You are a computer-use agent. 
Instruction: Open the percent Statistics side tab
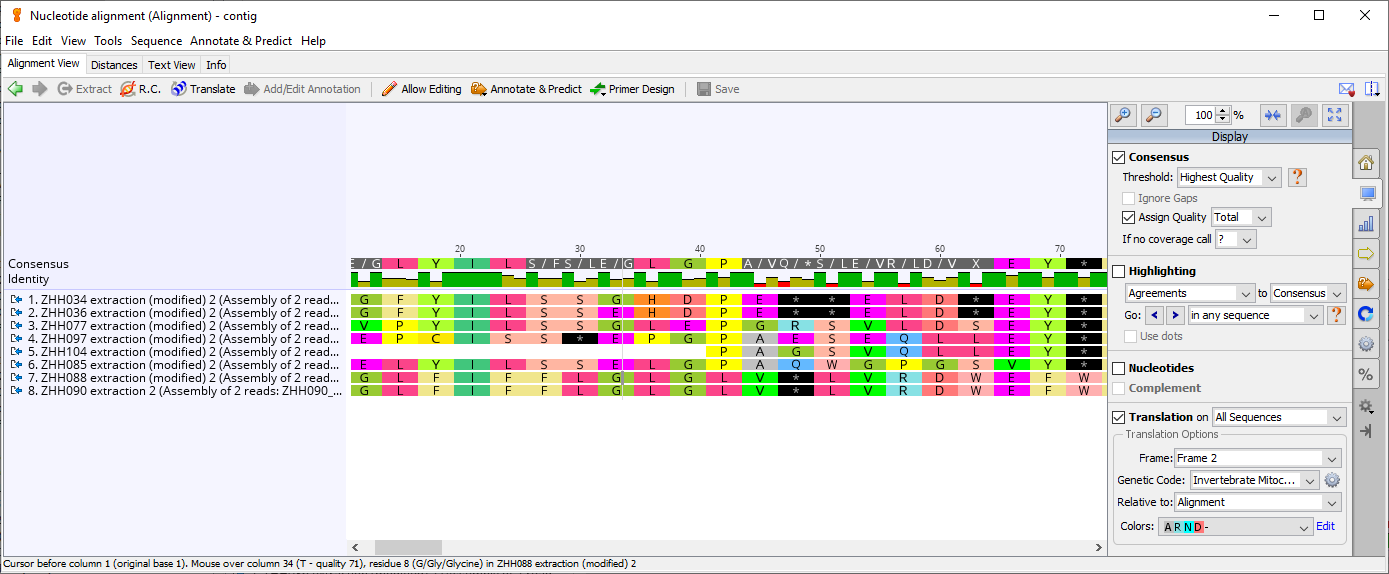tap(1366, 375)
